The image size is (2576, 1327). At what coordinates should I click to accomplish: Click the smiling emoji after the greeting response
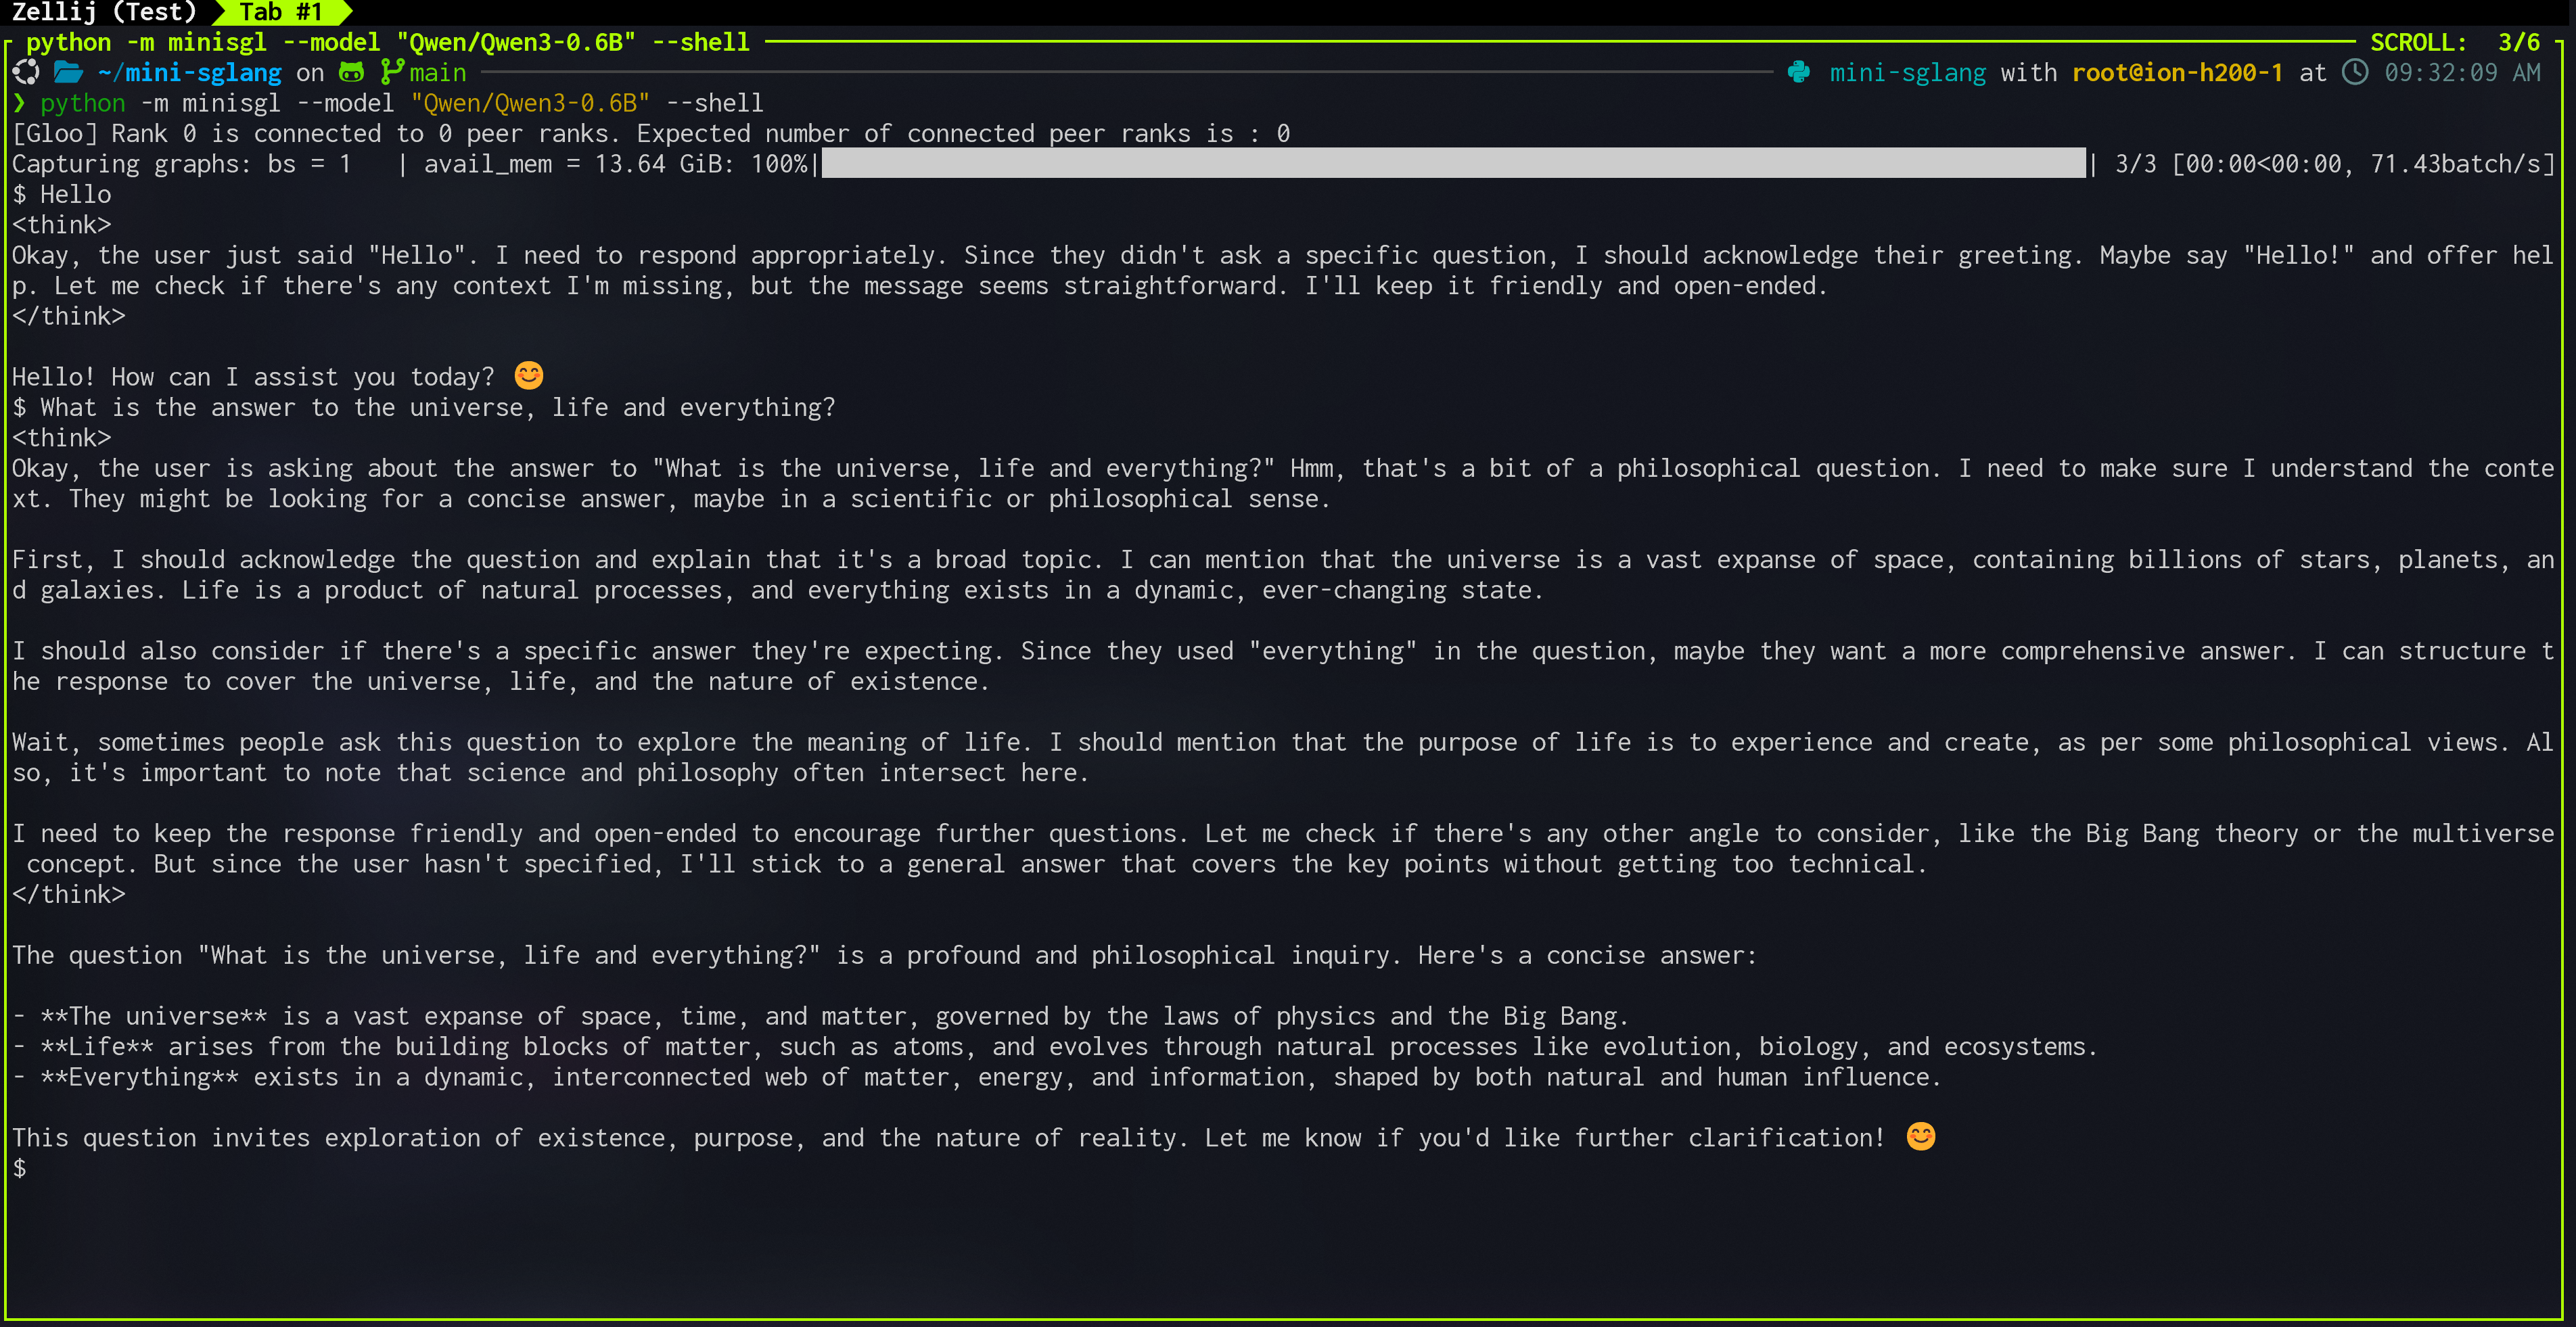click(527, 375)
